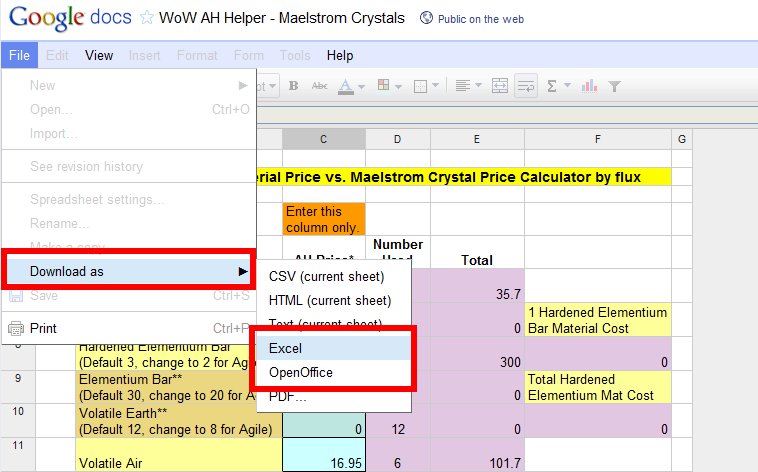Click the insert chart icon

click(x=589, y=86)
